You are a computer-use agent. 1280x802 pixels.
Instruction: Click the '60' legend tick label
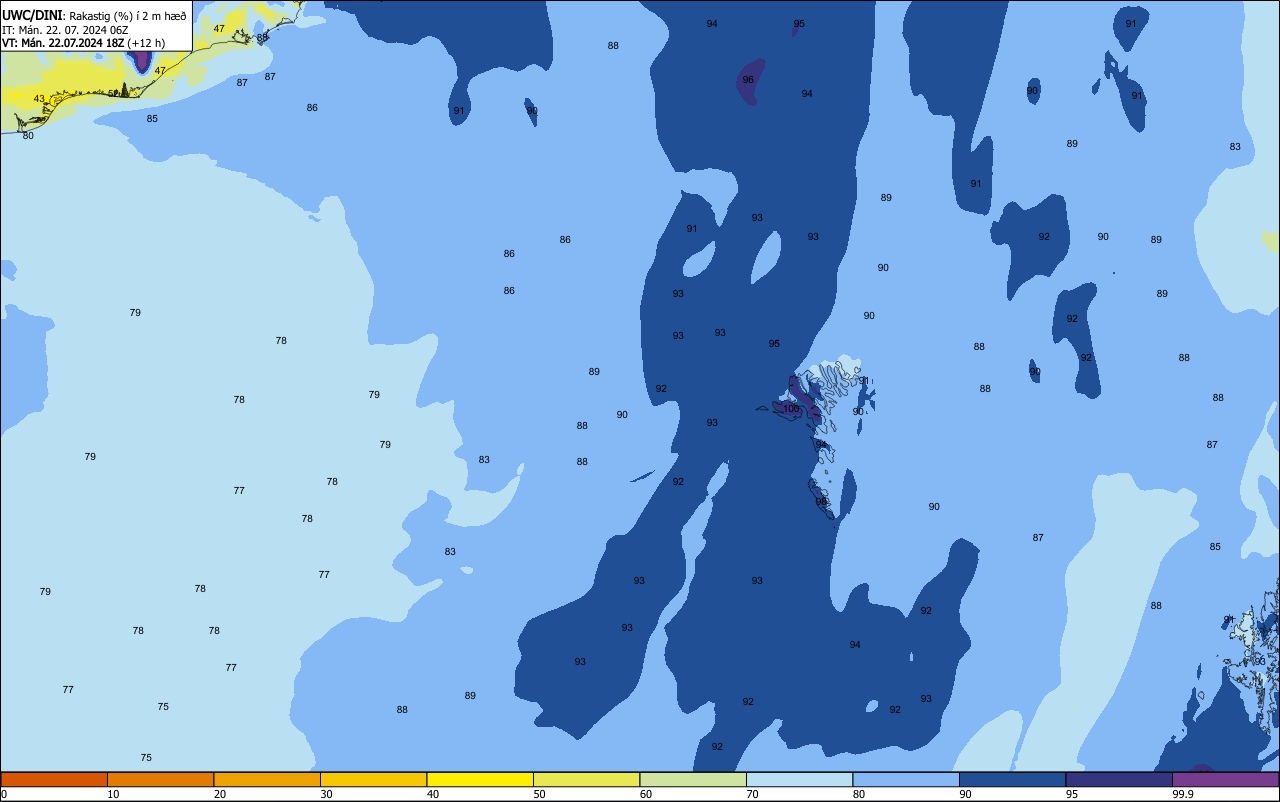click(646, 794)
